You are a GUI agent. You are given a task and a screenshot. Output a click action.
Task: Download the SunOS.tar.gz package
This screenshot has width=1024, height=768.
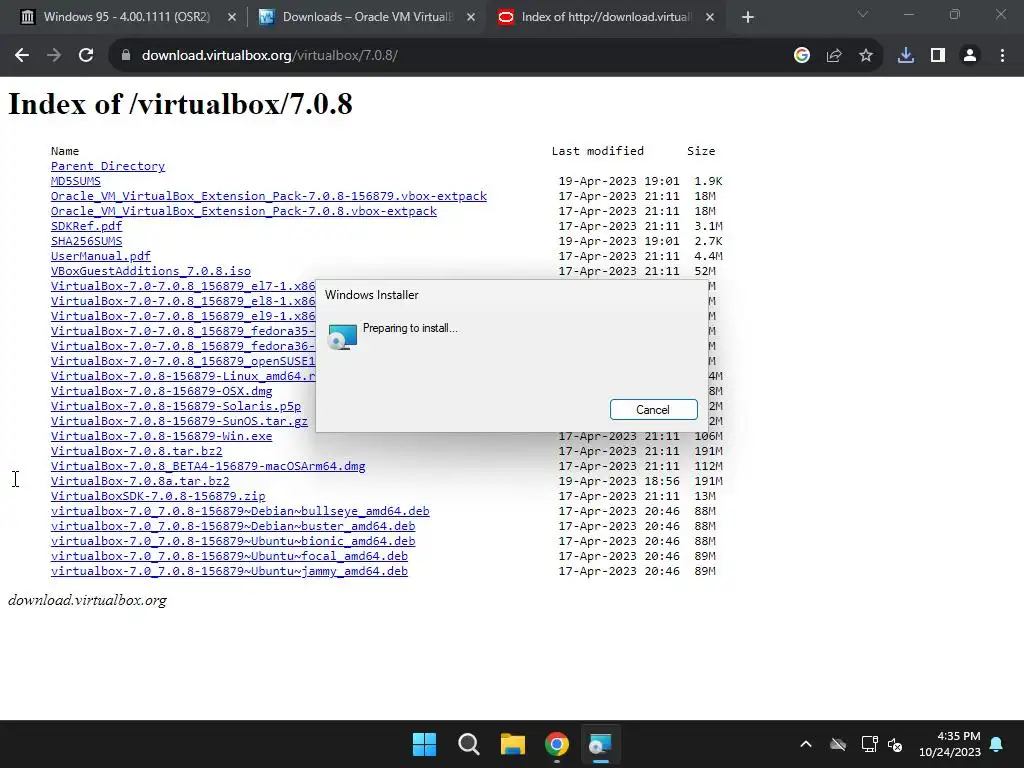(179, 421)
